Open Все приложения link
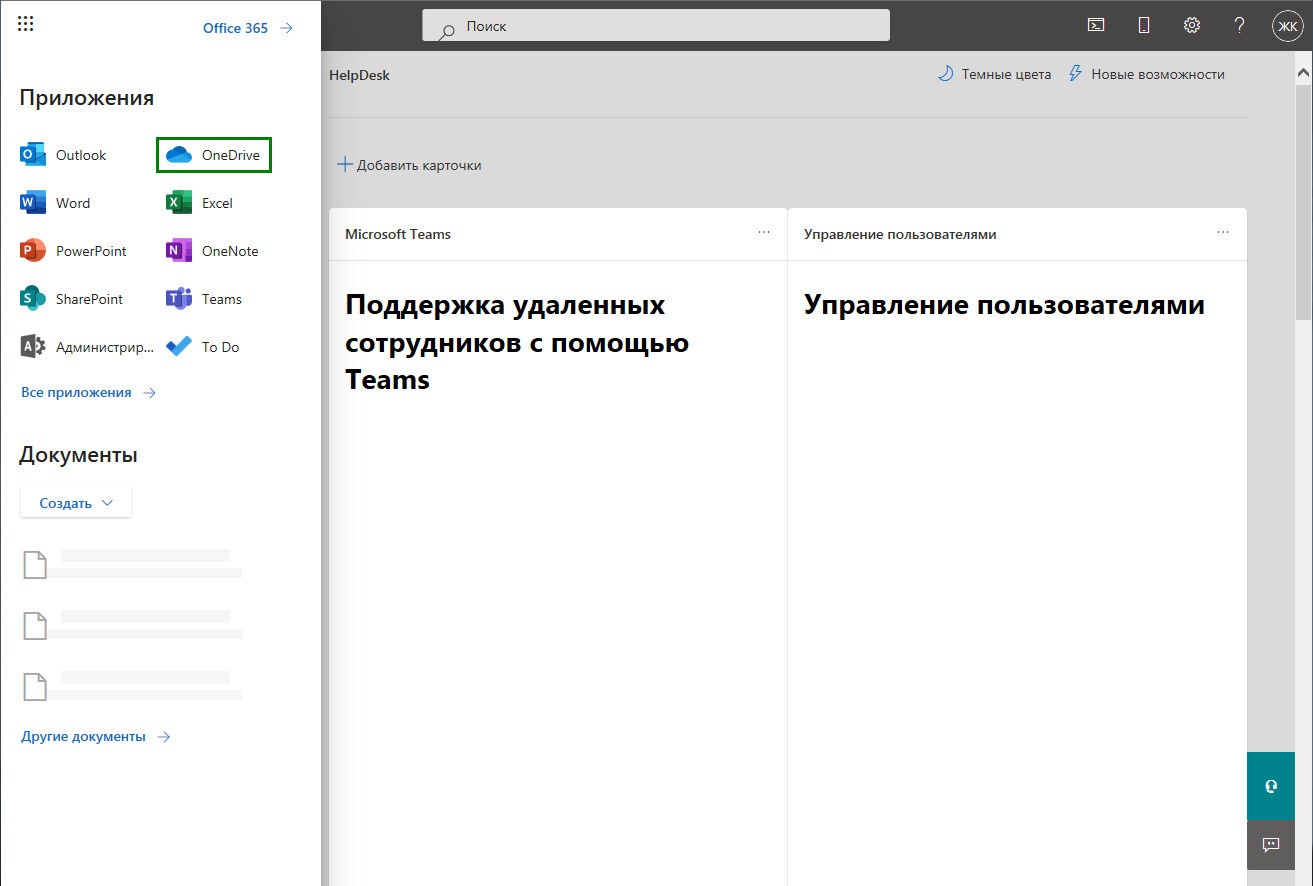This screenshot has height=886, width=1313. pos(88,393)
